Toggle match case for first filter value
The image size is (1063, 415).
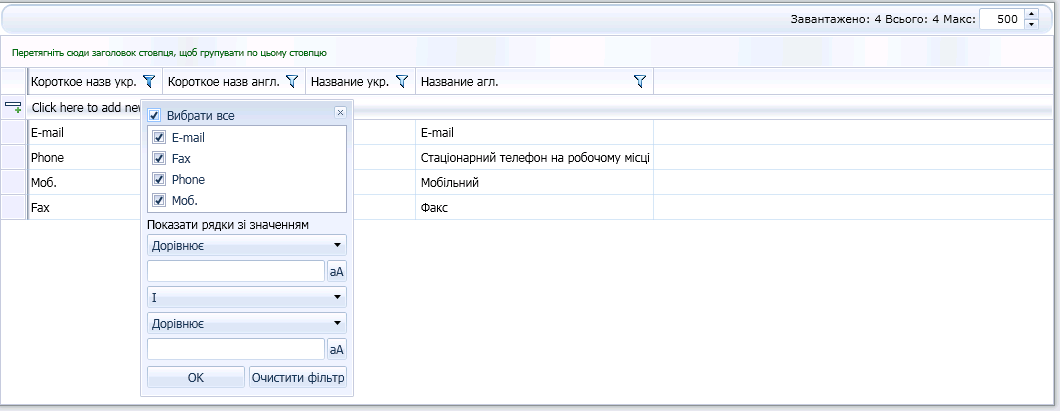pos(337,271)
